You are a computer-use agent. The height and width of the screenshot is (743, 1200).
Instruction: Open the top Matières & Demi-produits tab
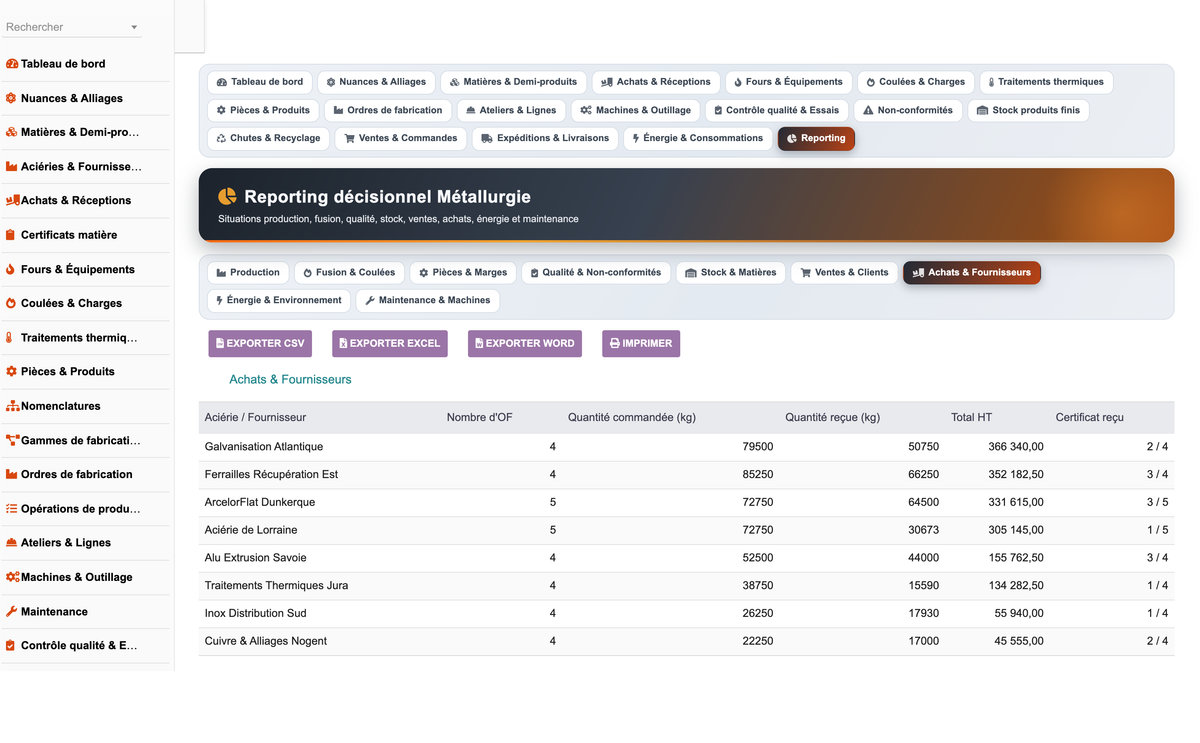tap(513, 82)
